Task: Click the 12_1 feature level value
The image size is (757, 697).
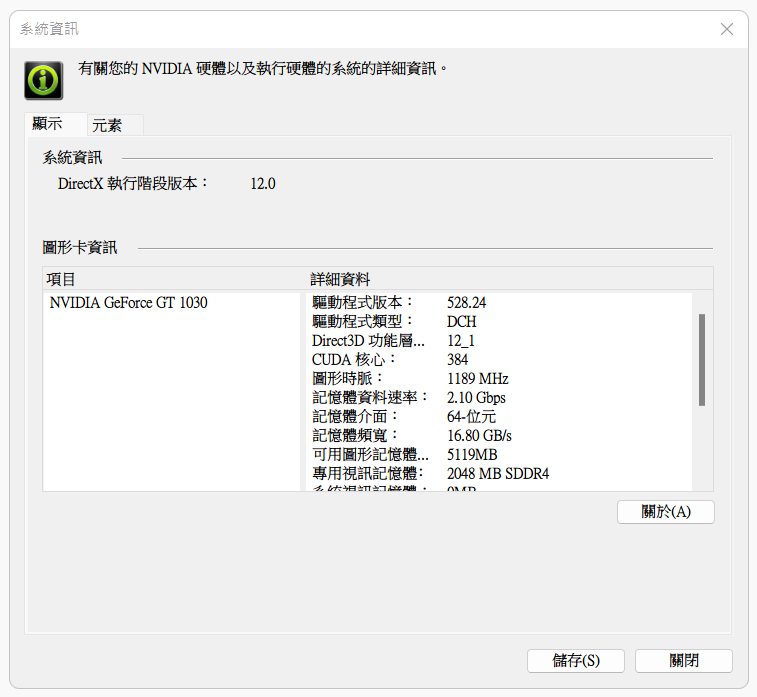Action: pos(461,341)
